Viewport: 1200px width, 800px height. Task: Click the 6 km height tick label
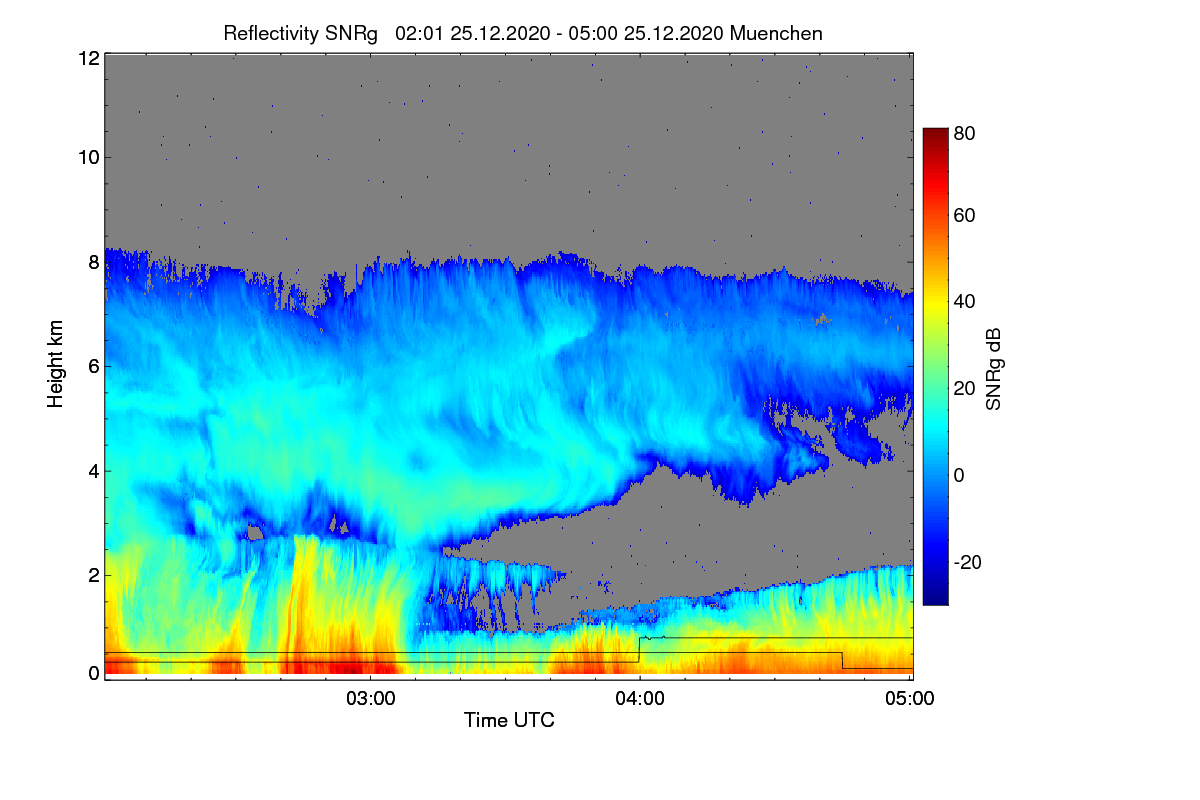(x=92, y=366)
